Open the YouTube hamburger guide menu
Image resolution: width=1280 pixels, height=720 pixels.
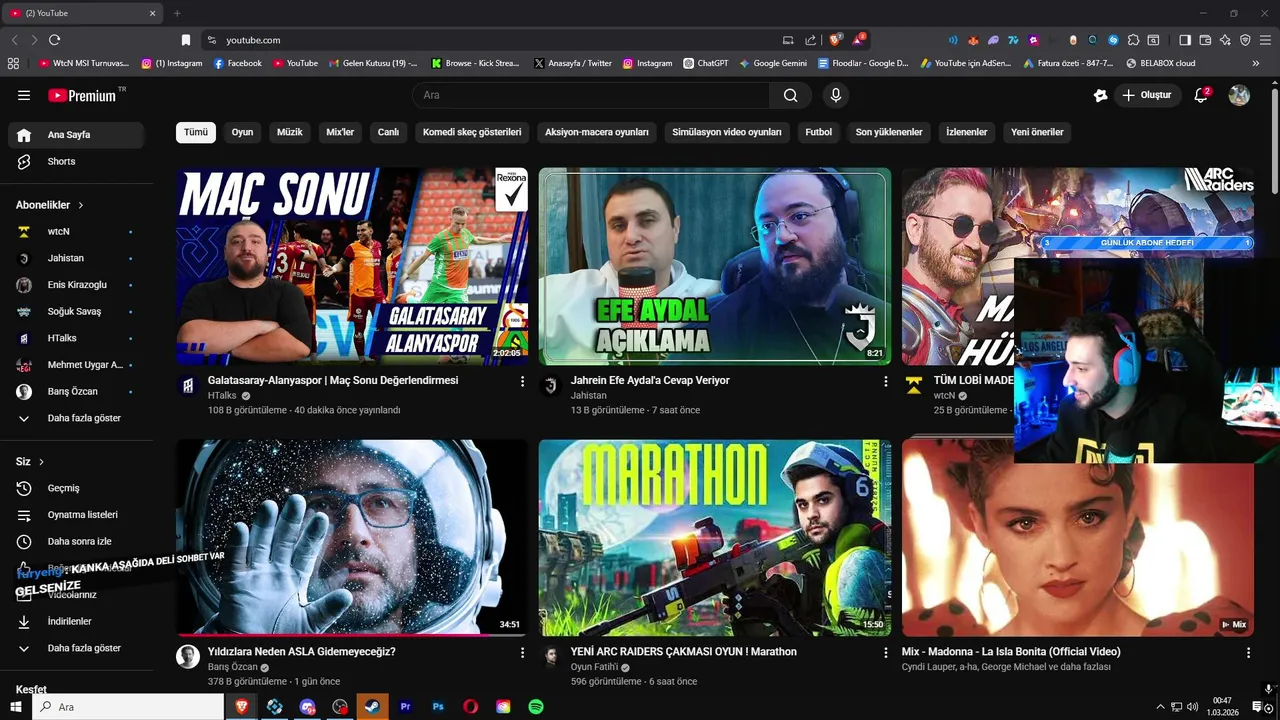(24, 95)
